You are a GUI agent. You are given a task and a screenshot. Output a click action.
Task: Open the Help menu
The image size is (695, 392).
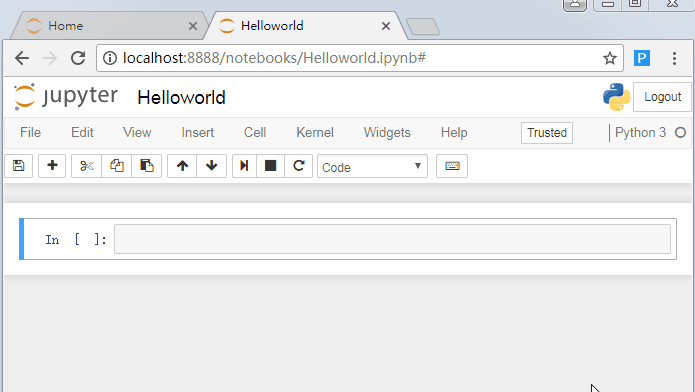coord(454,133)
